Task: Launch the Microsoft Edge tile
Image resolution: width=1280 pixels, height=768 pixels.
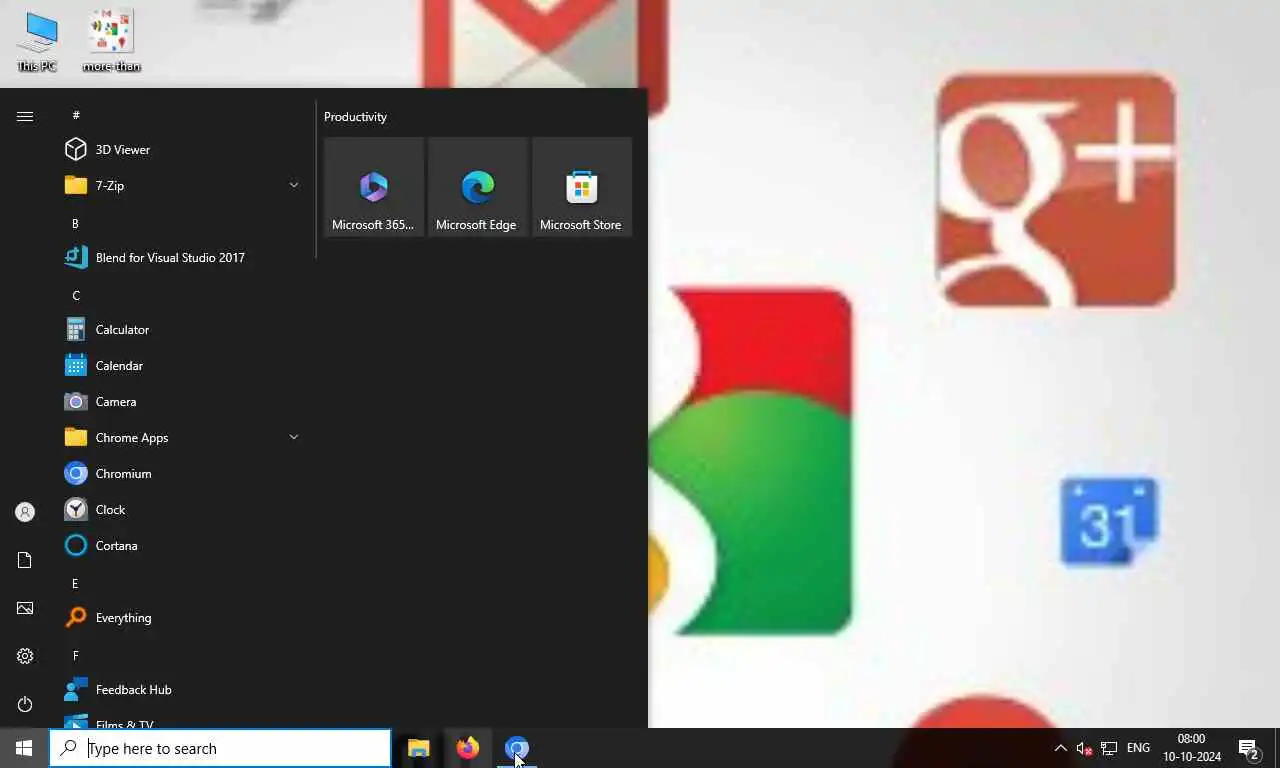Action: click(478, 187)
